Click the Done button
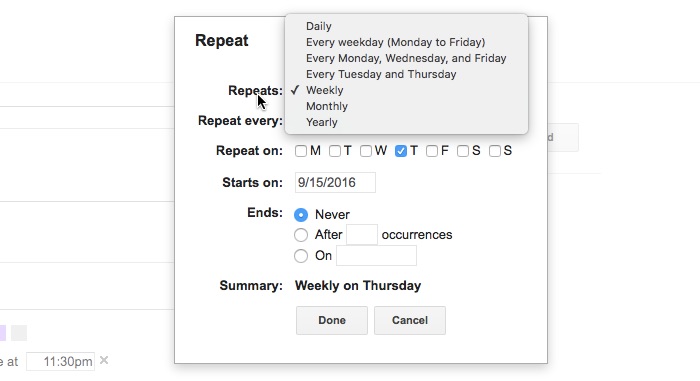This screenshot has height=381, width=700. [x=332, y=321]
